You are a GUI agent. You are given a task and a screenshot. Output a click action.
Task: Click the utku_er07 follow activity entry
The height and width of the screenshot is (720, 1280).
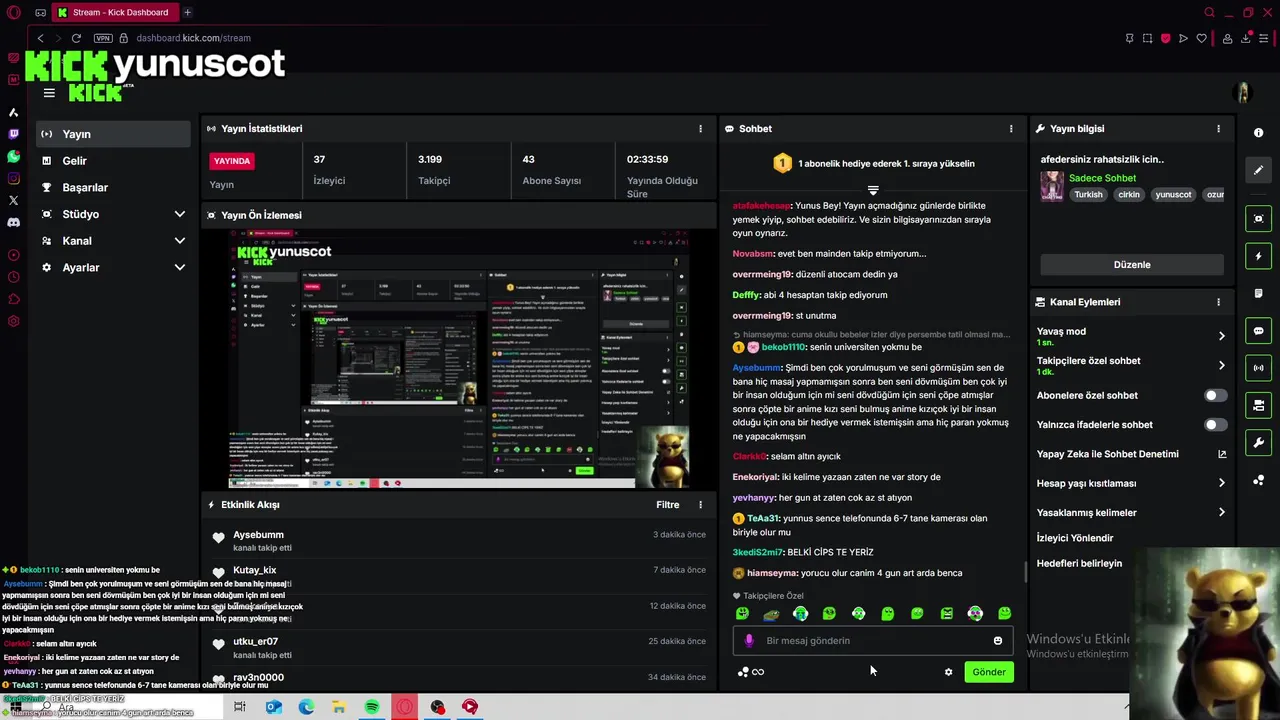457,648
